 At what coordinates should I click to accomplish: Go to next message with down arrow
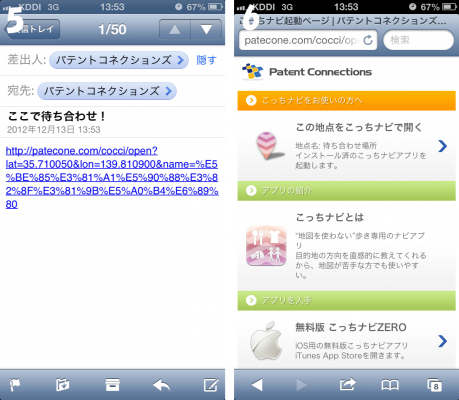206,30
